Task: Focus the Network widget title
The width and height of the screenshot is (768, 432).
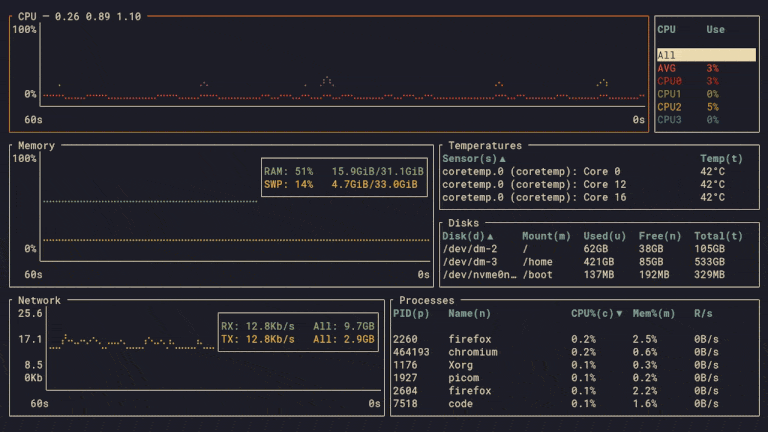Action: (x=39, y=300)
